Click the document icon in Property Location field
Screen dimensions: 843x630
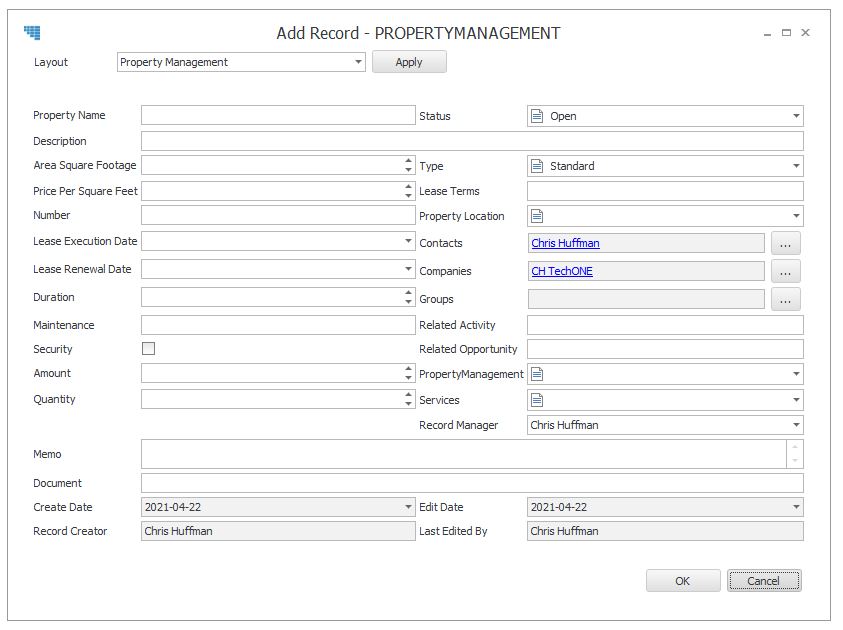(x=537, y=216)
